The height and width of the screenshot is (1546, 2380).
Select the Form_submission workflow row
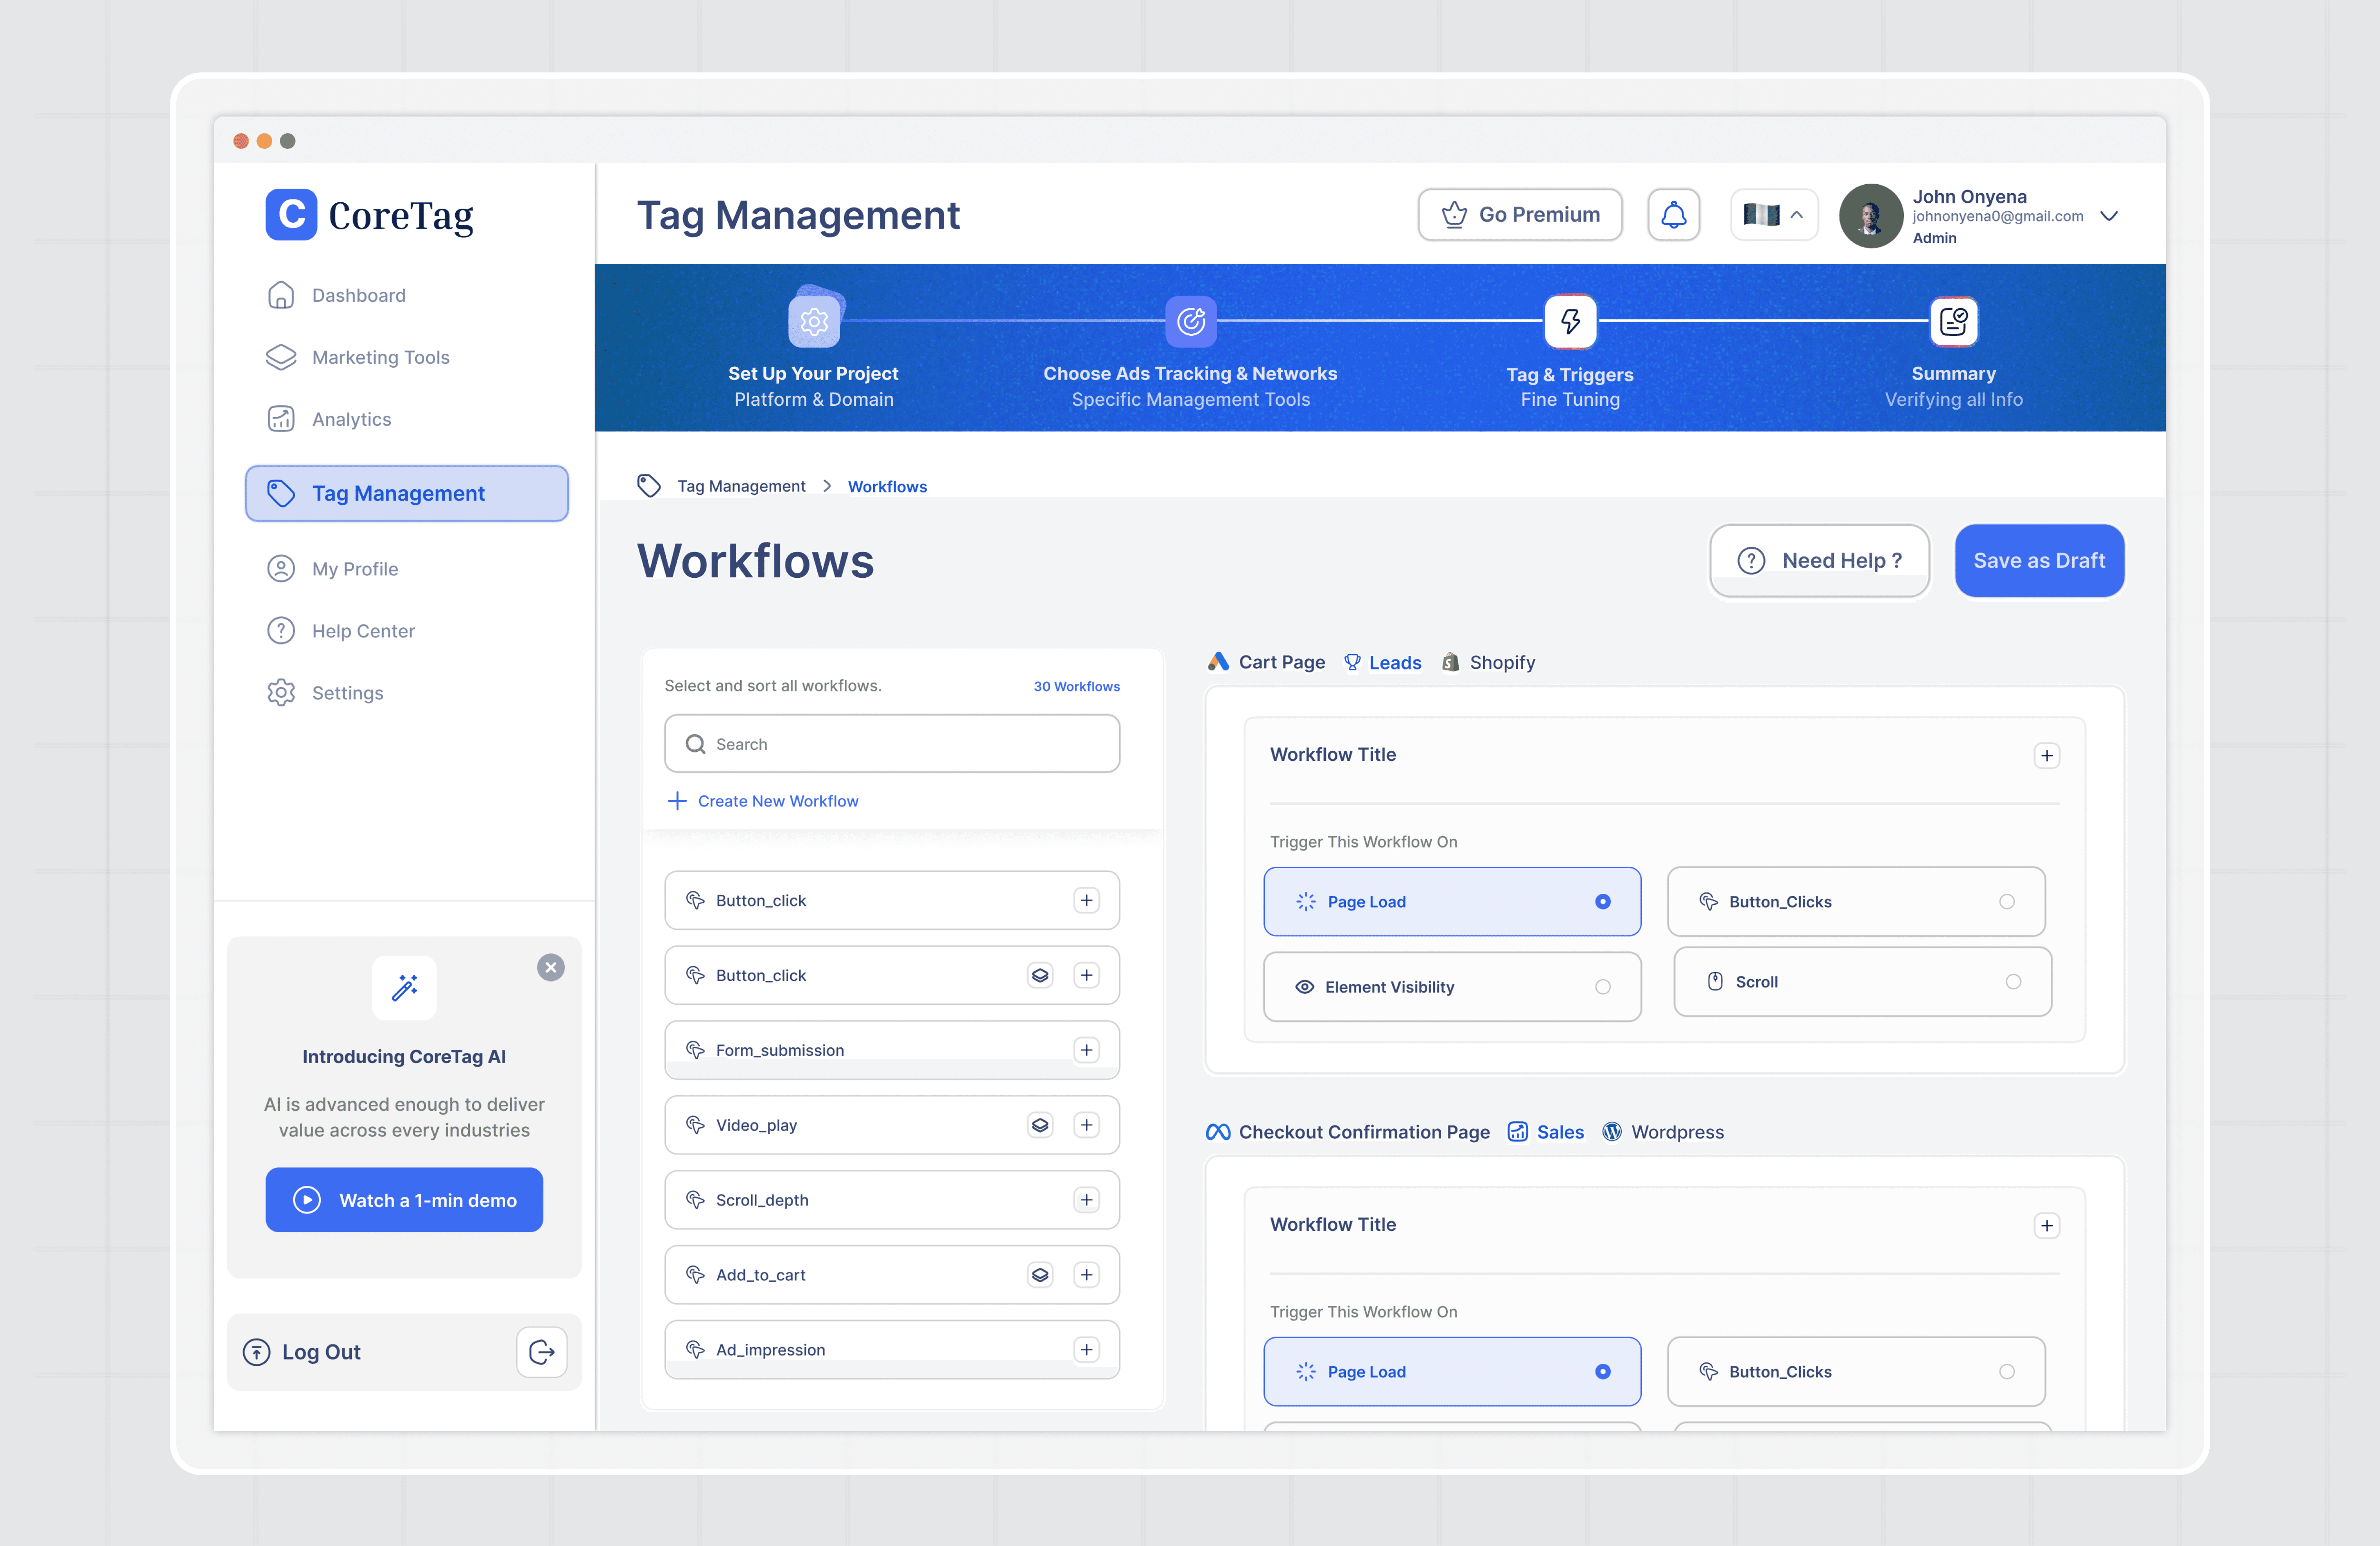(x=892, y=1050)
